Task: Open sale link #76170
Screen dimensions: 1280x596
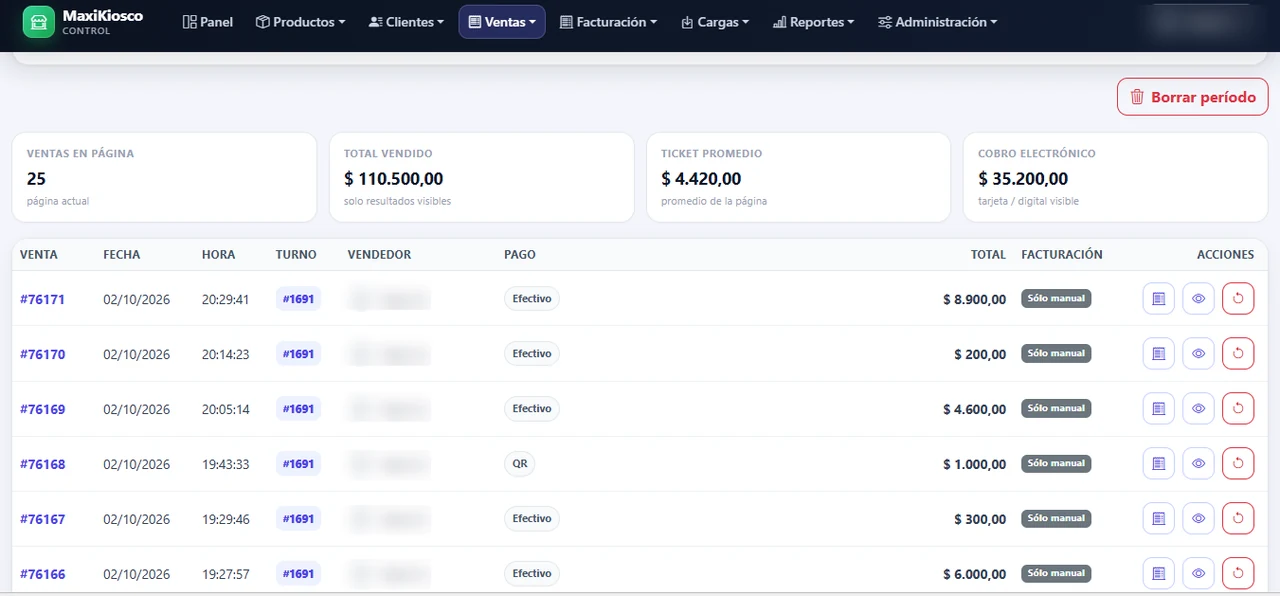Action: [42, 354]
